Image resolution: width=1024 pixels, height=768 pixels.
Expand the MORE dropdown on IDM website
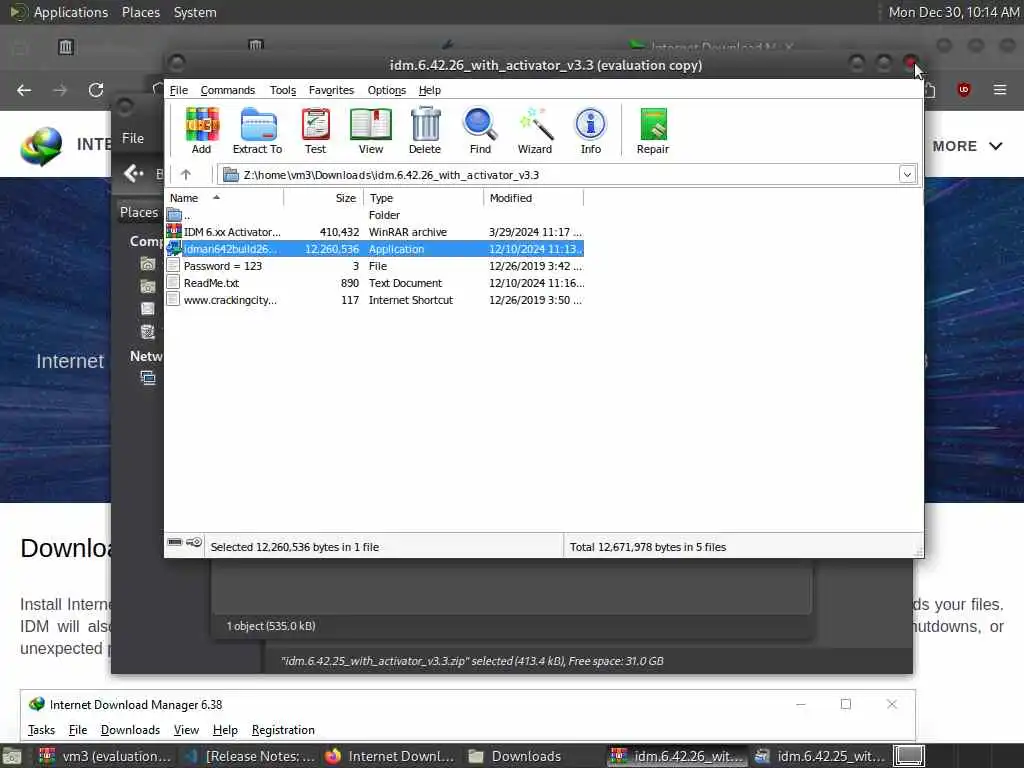point(967,146)
